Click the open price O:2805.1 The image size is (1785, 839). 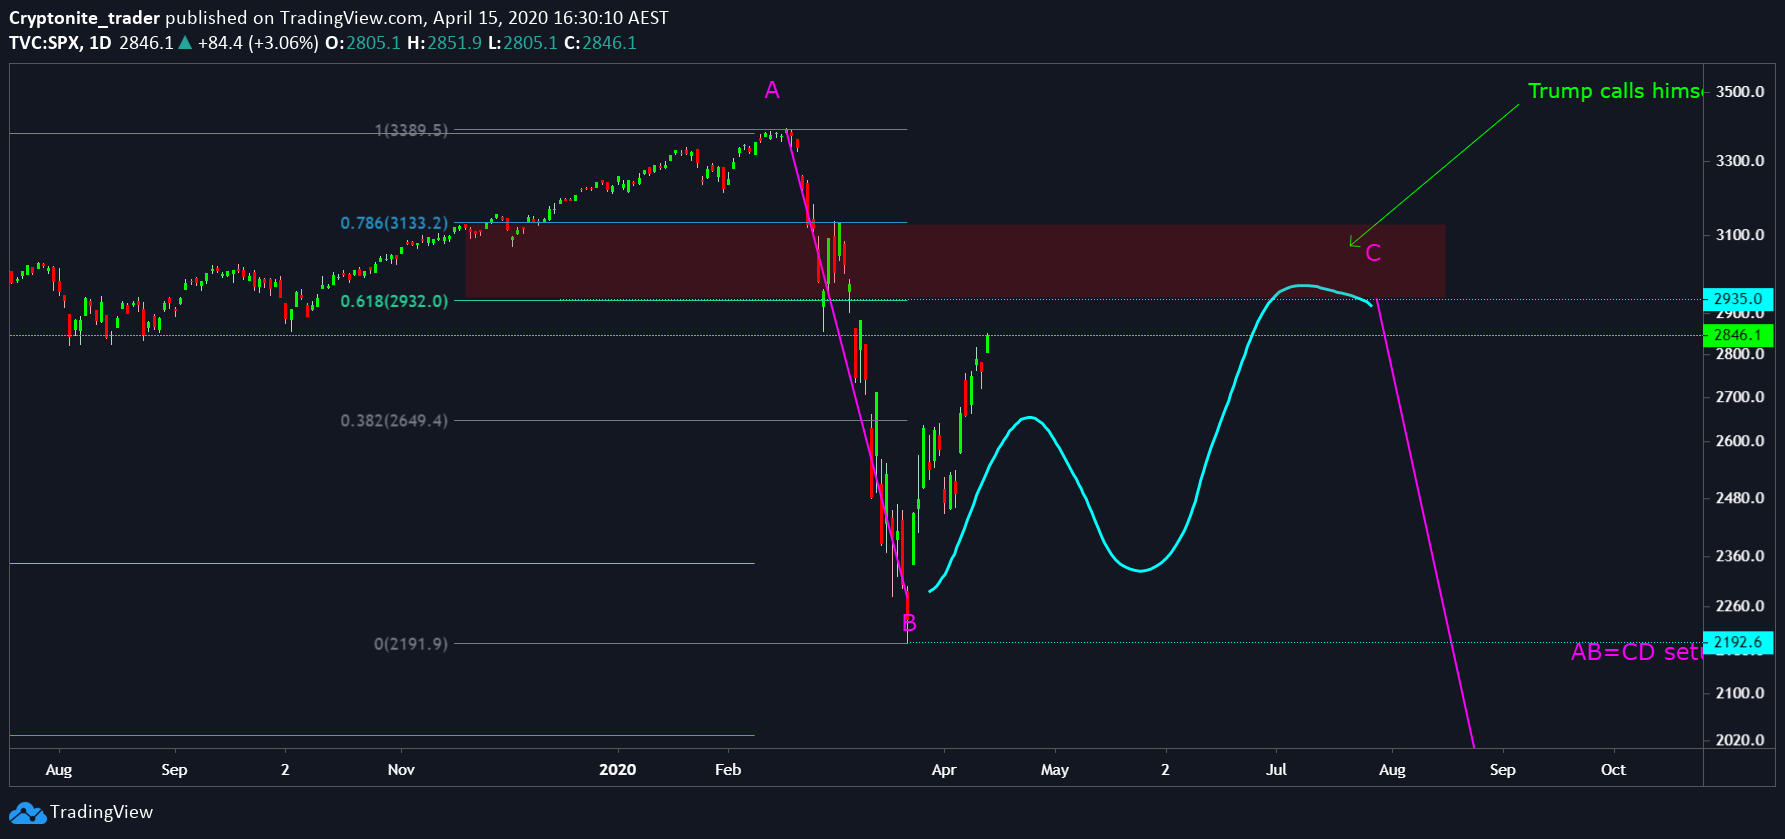click(x=362, y=43)
